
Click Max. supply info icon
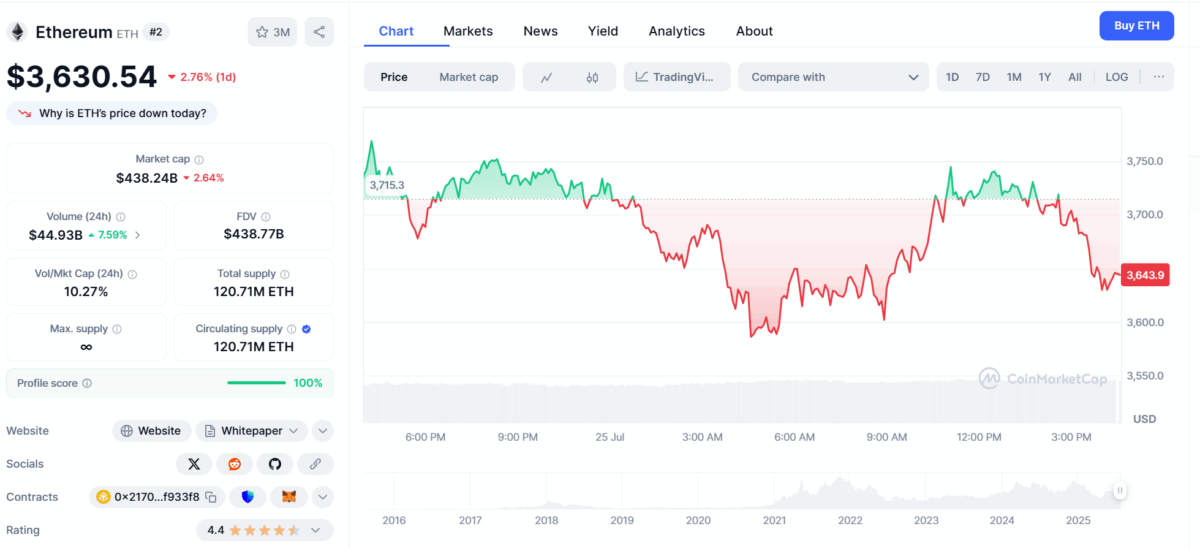click(x=117, y=329)
